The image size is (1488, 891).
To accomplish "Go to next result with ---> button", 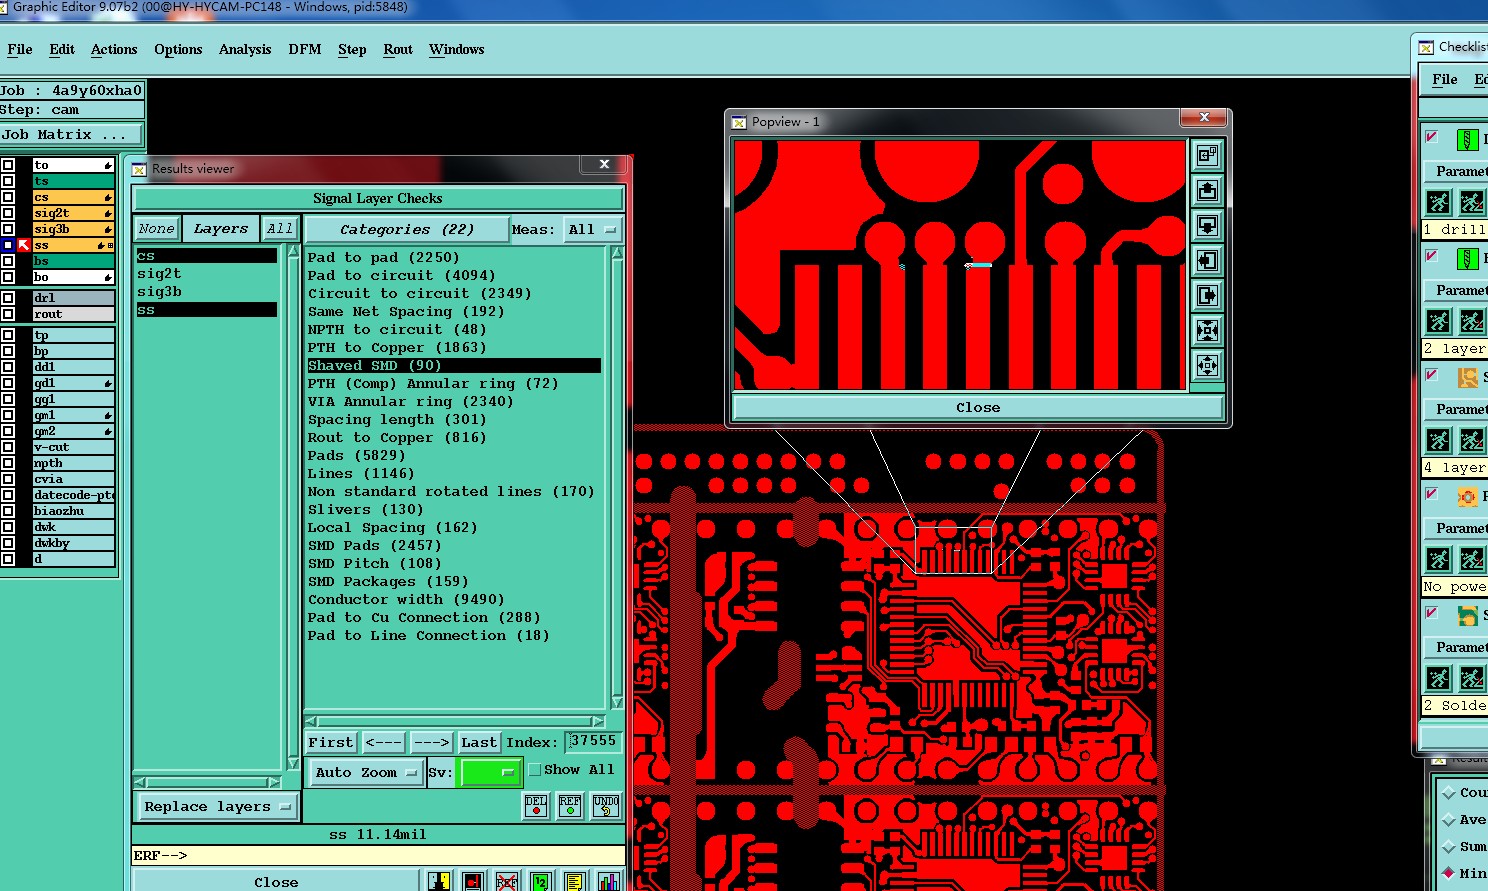I will (x=431, y=742).
